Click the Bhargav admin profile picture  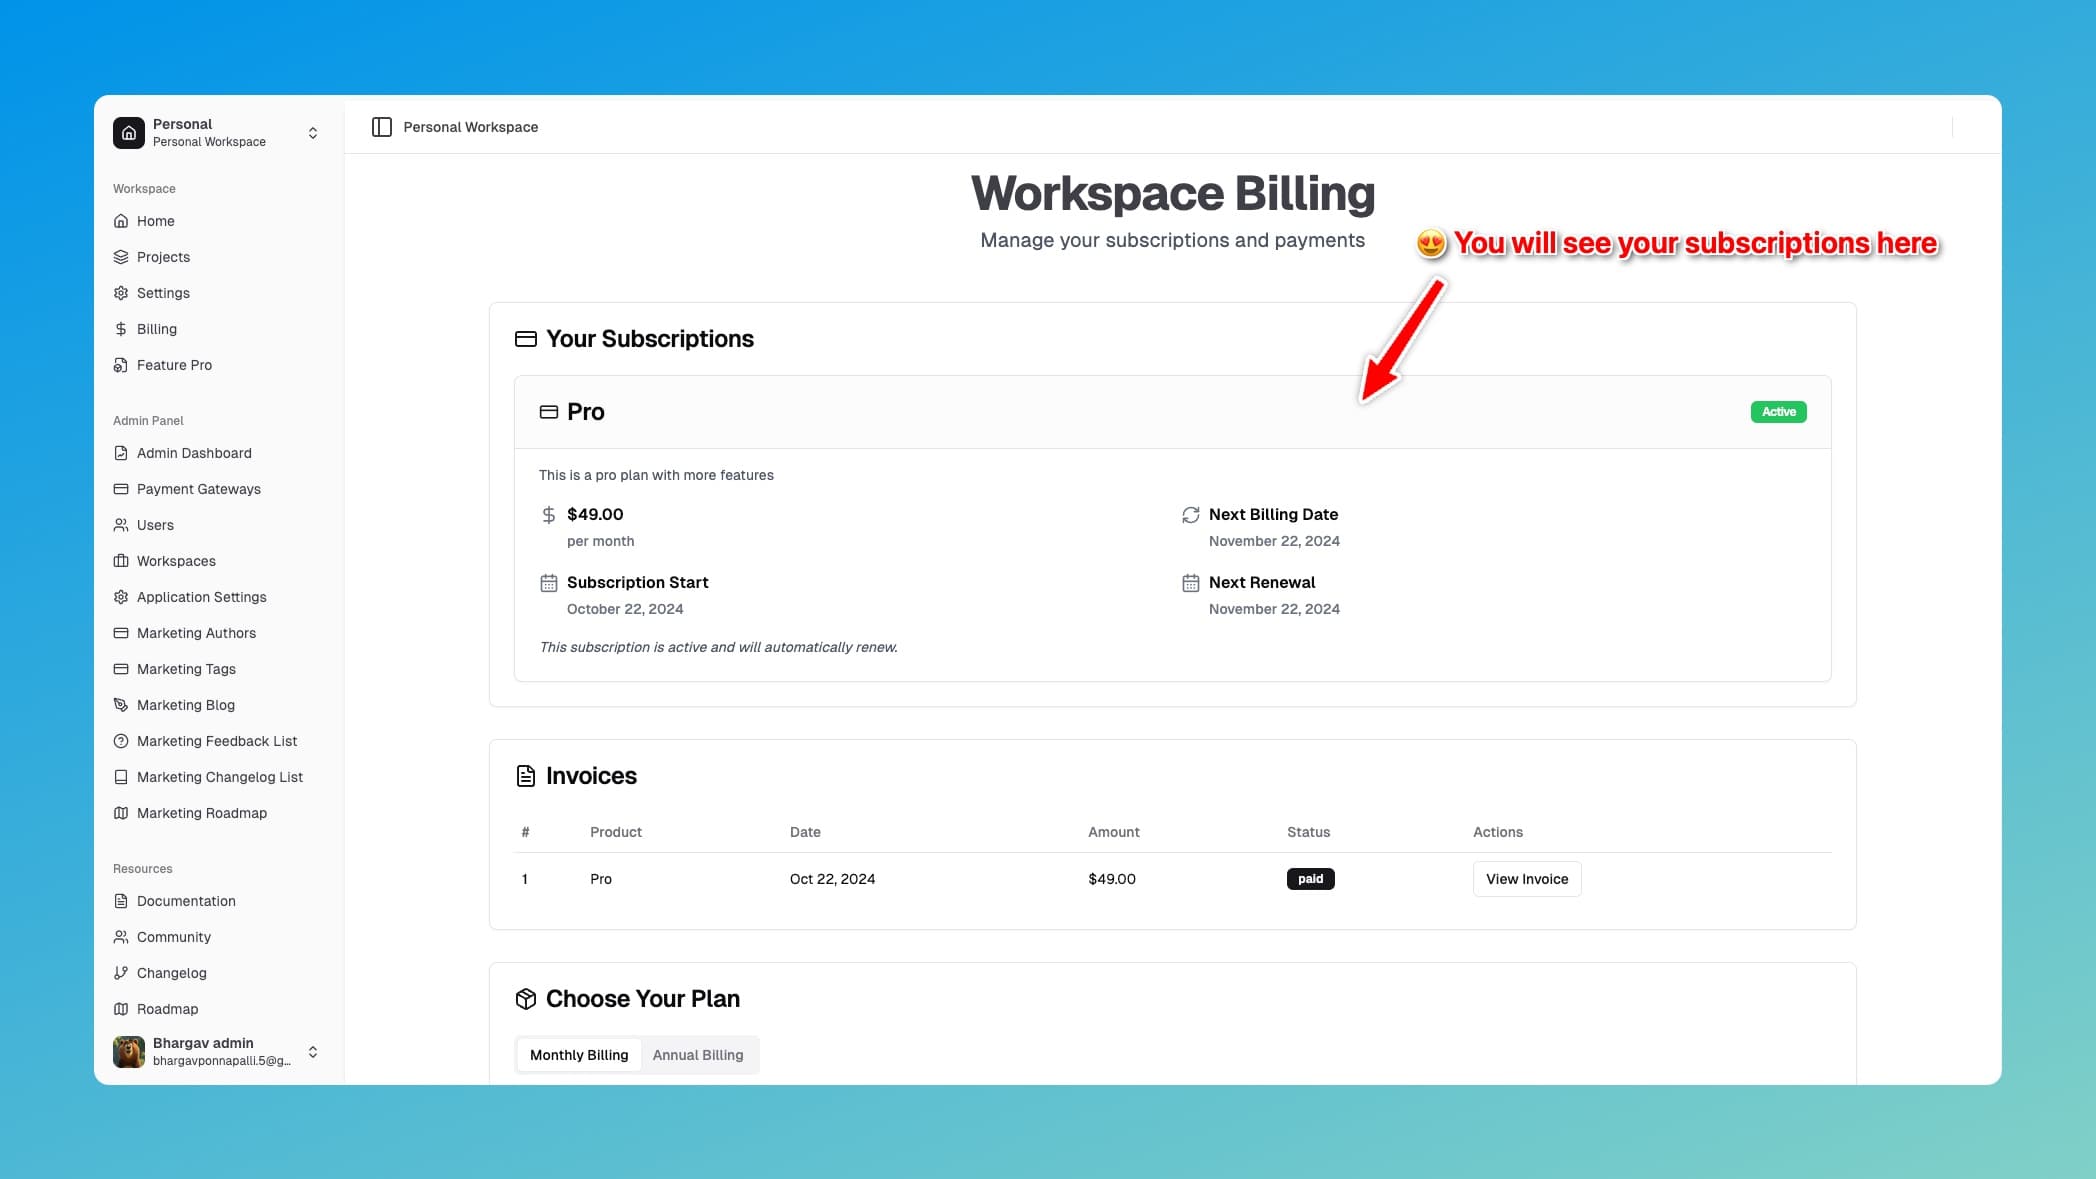128,1052
